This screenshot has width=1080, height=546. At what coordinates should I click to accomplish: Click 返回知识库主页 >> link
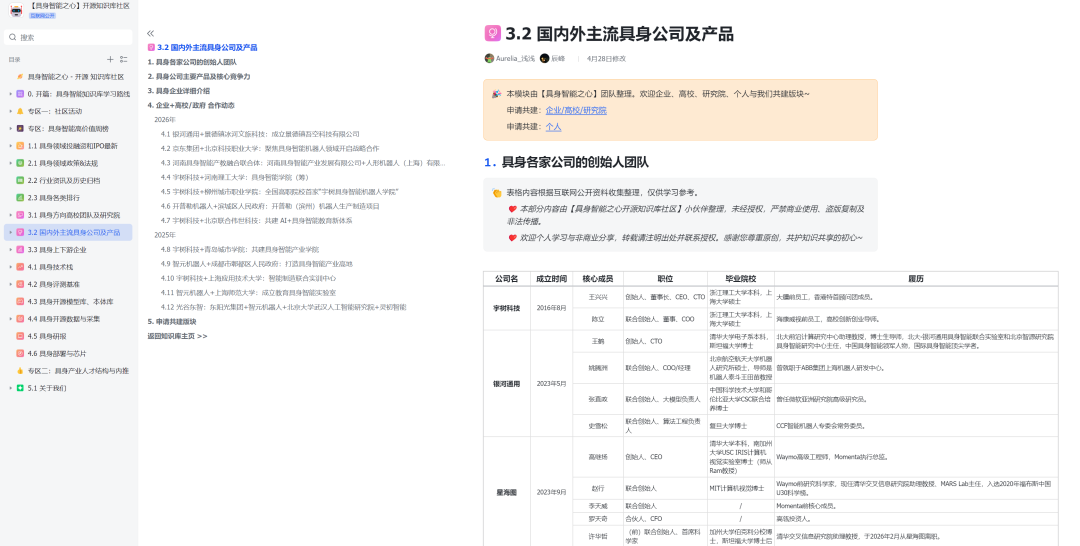tap(177, 336)
